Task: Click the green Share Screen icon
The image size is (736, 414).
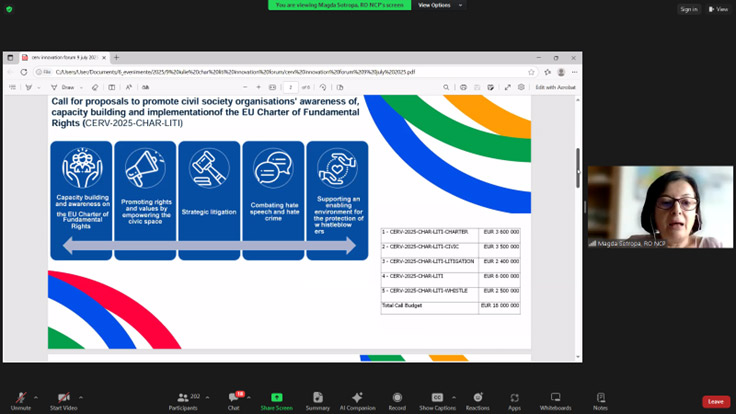Action: [x=276, y=398]
